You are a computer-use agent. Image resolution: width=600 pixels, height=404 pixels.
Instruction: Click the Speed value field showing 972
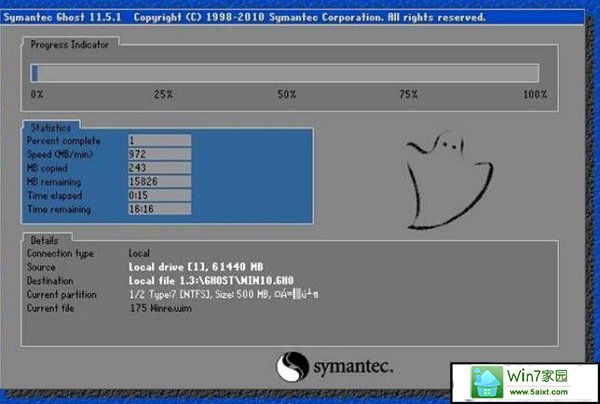point(160,154)
